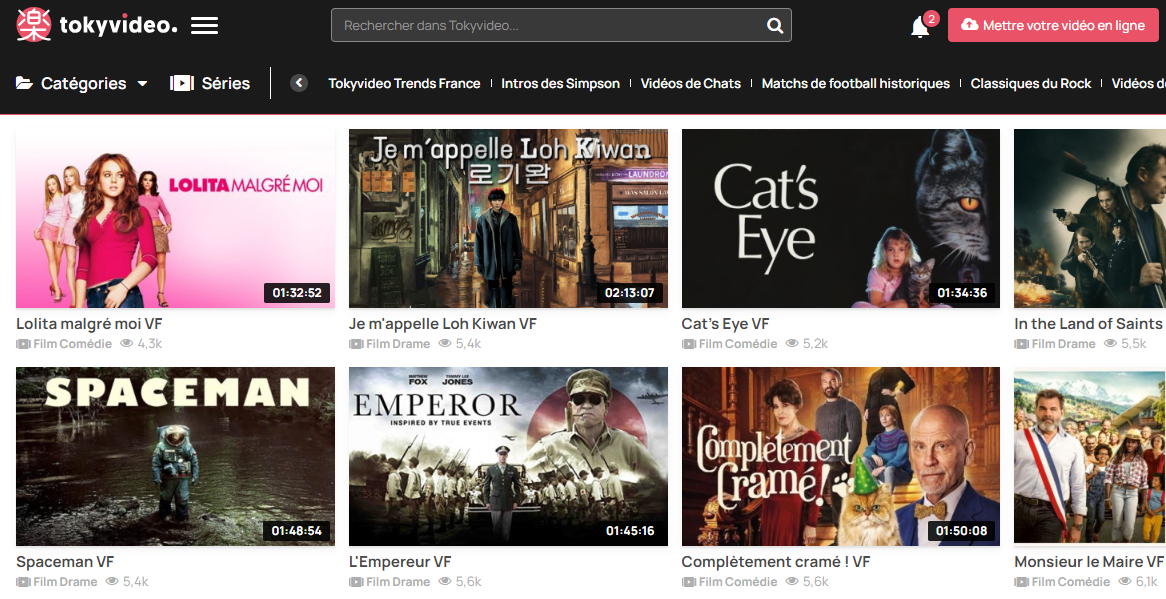
Task: Click duration badge 02:13:07
Action: pos(629,293)
